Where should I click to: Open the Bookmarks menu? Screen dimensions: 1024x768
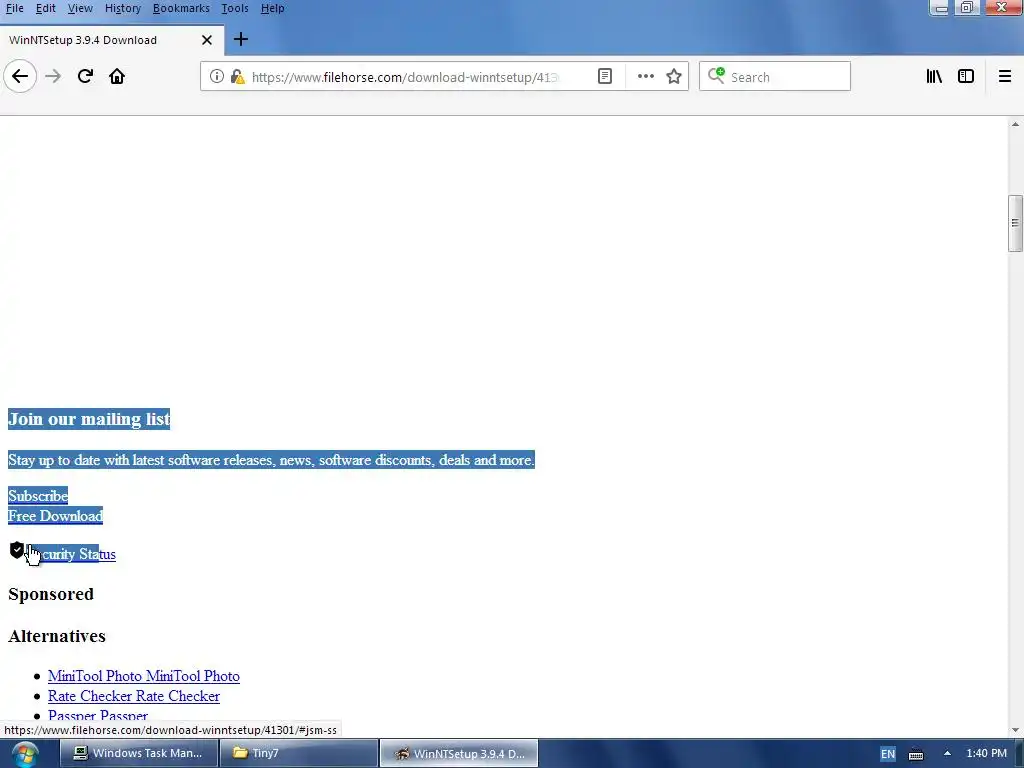pyautogui.click(x=181, y=8)
